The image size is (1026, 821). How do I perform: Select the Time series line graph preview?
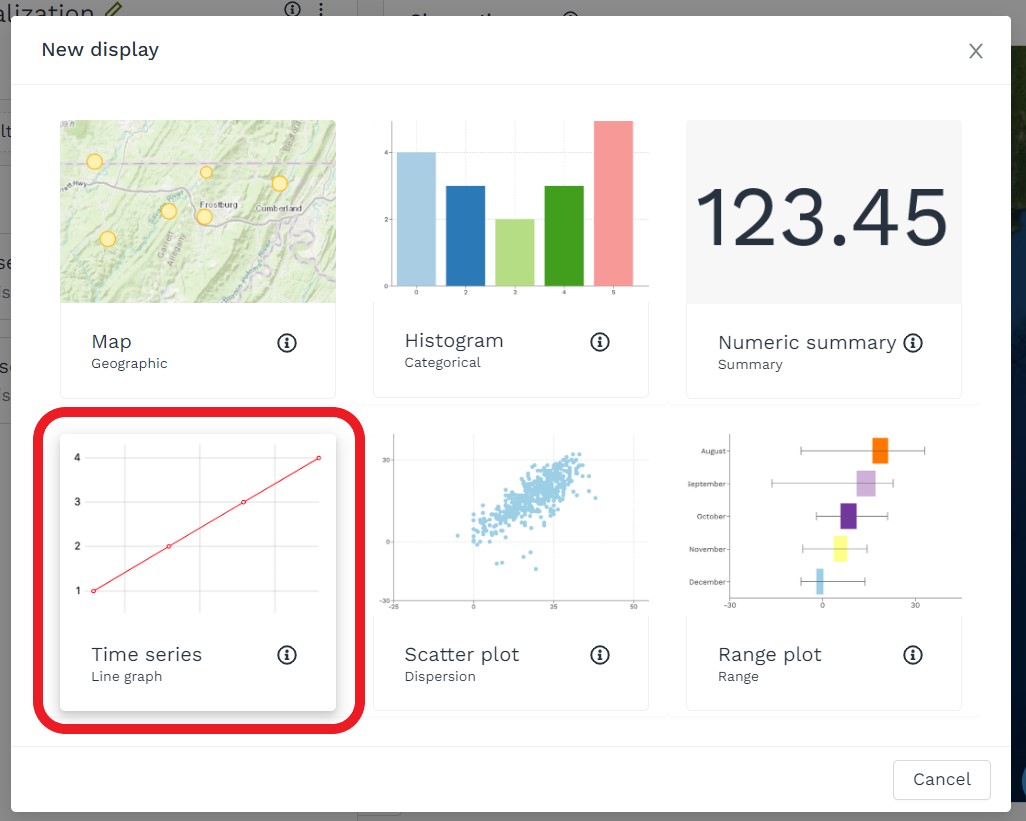point(198,525)
